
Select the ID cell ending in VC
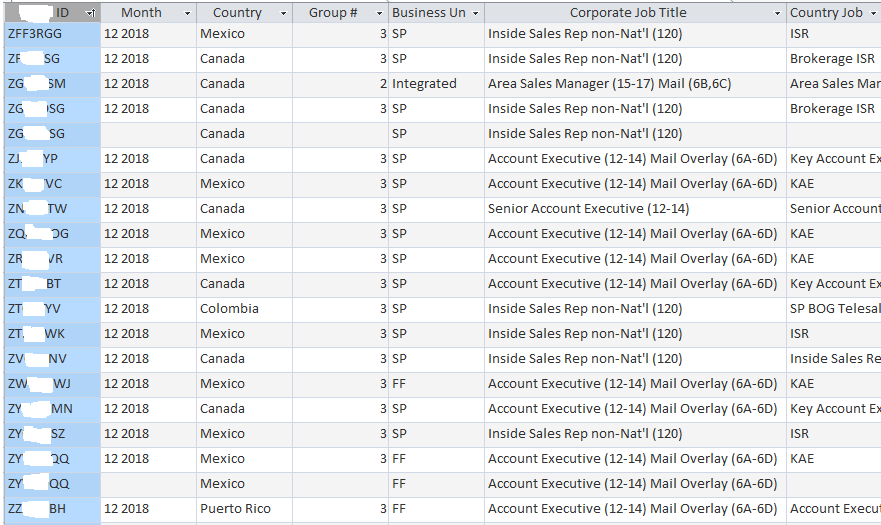tap(52, 184)
